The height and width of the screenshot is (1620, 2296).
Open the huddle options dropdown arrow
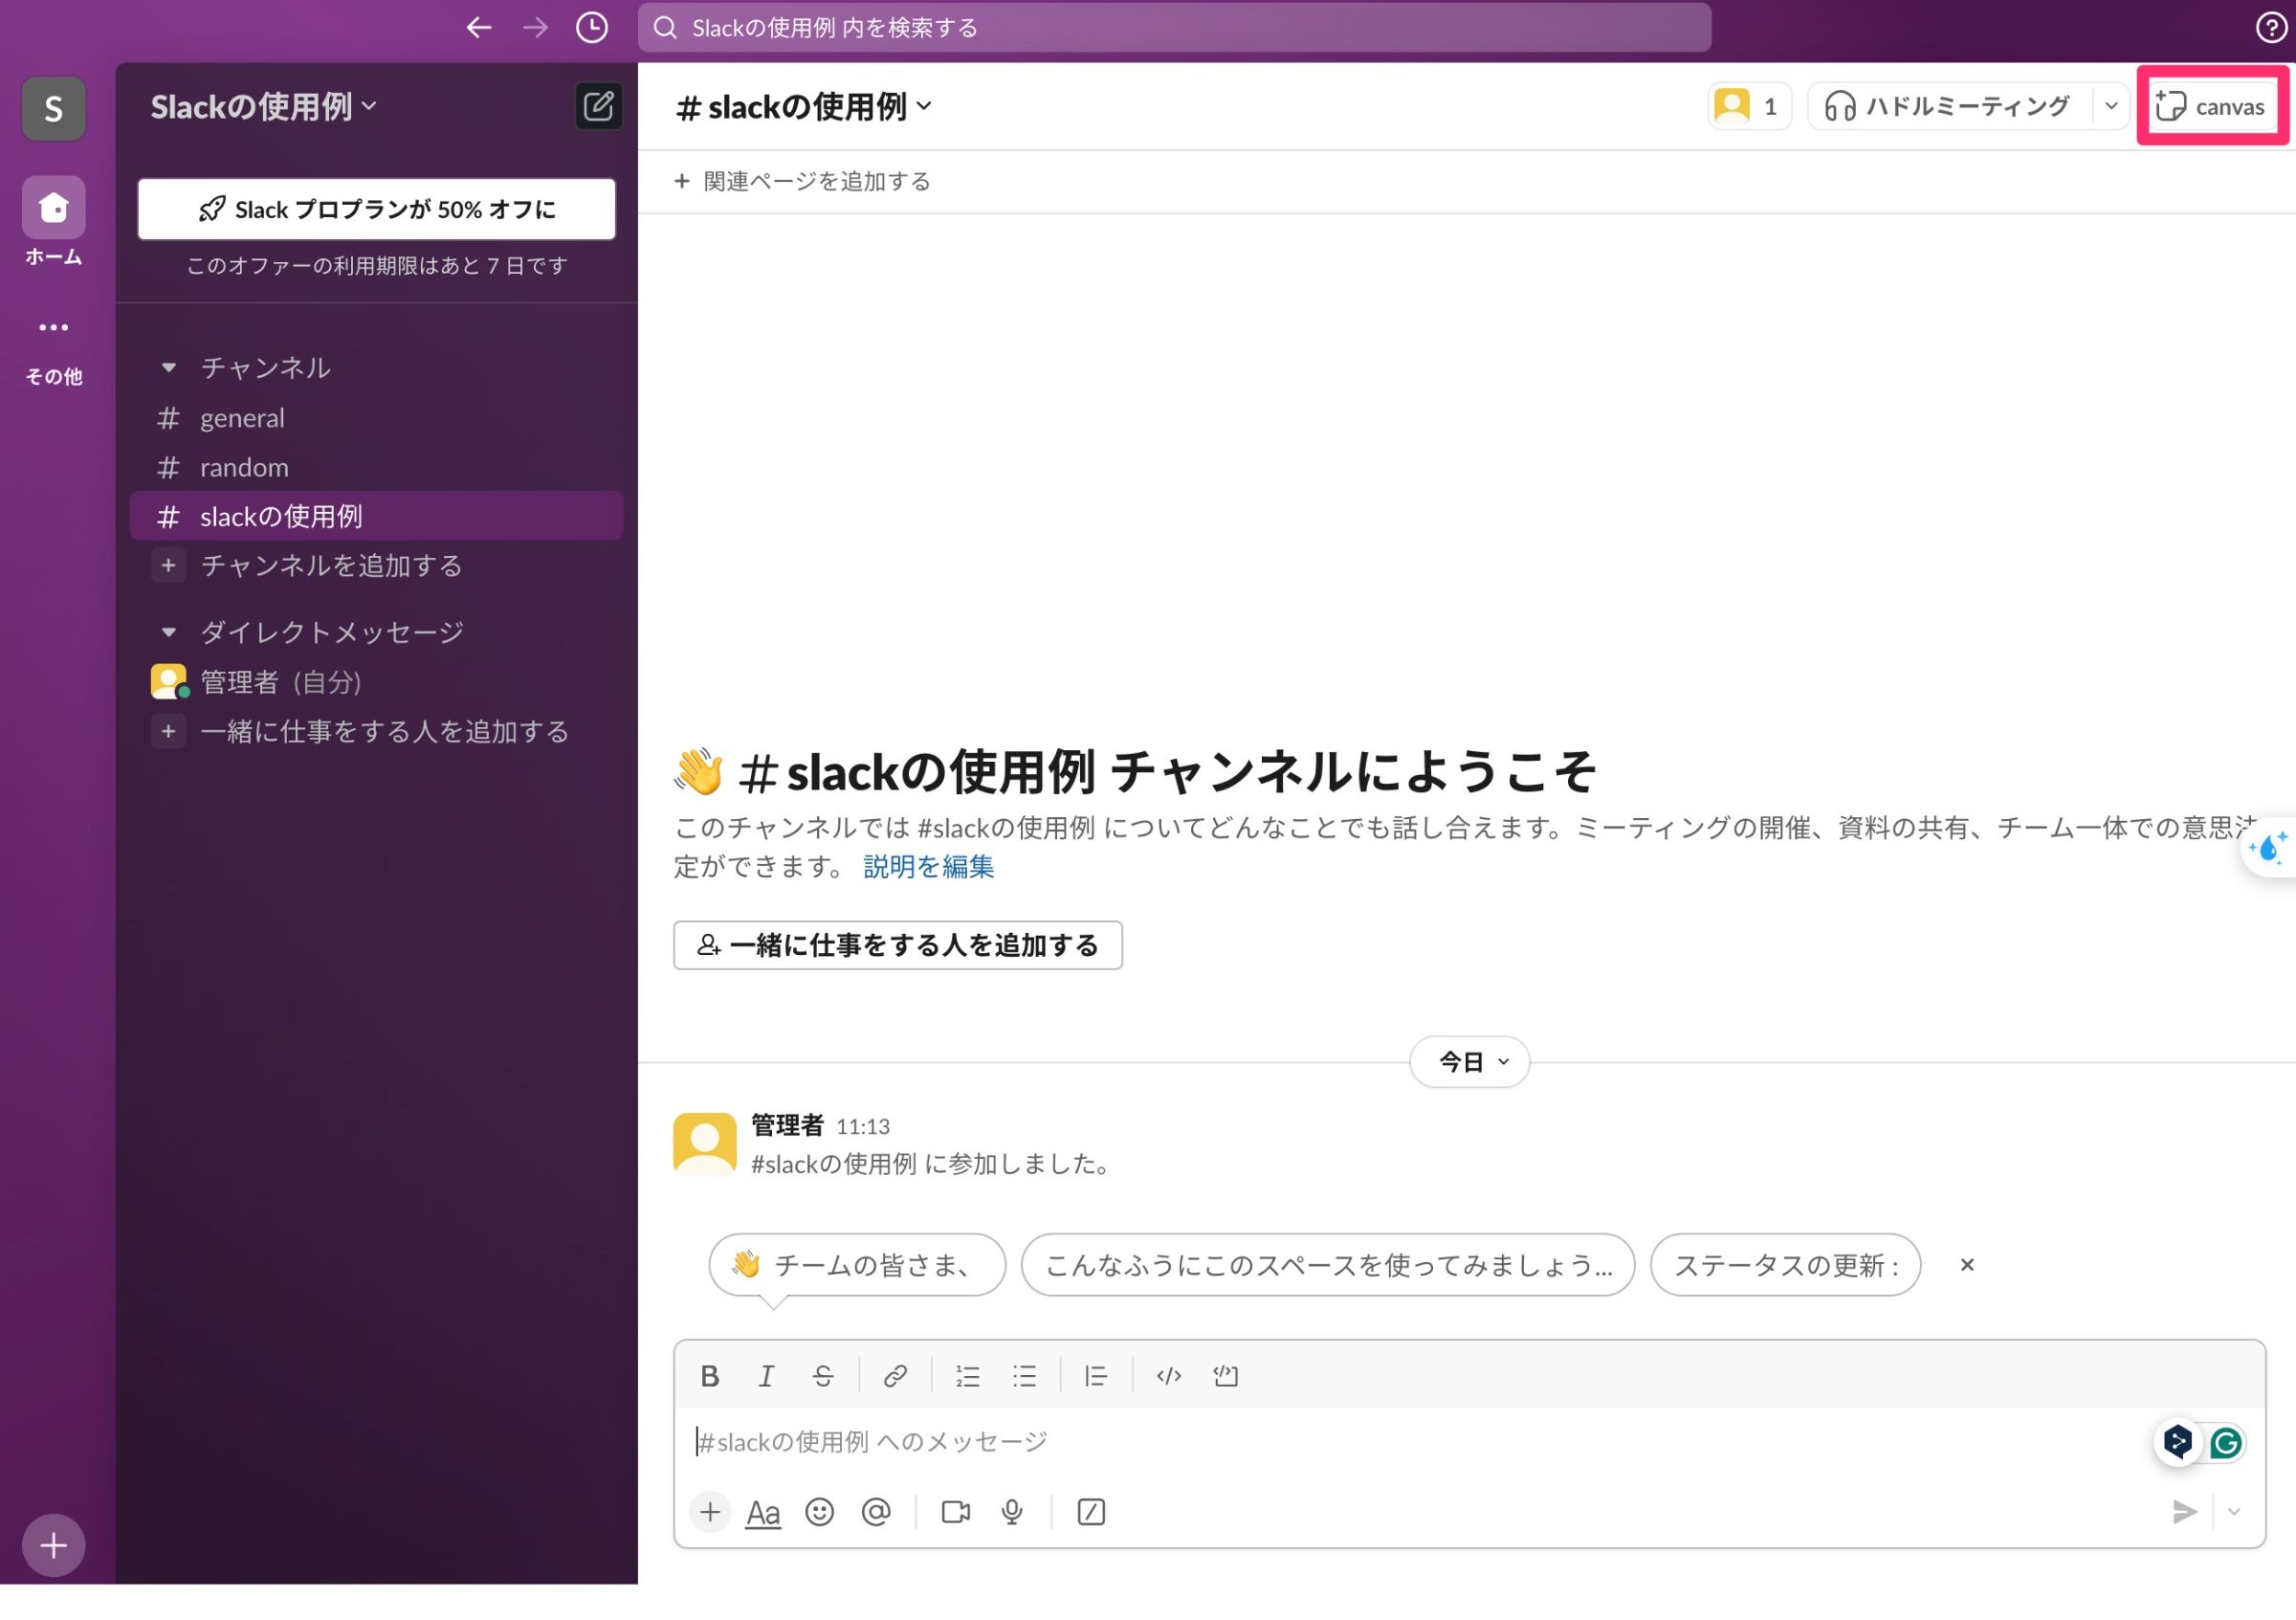[2110, 106]
